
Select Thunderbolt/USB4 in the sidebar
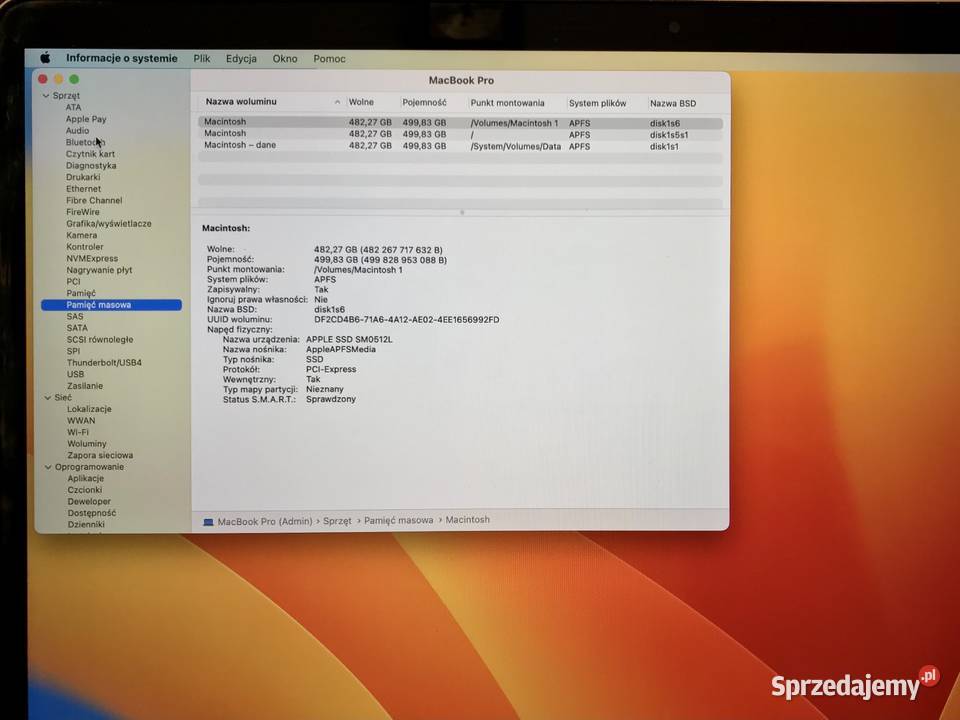103,362
